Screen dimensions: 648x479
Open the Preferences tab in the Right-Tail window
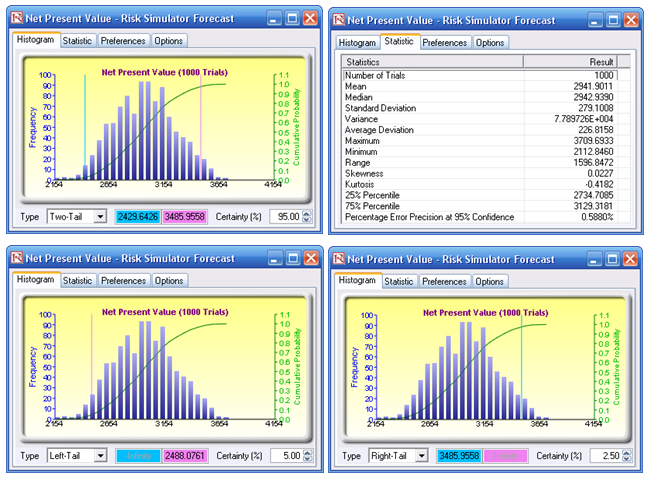[444, 281]
